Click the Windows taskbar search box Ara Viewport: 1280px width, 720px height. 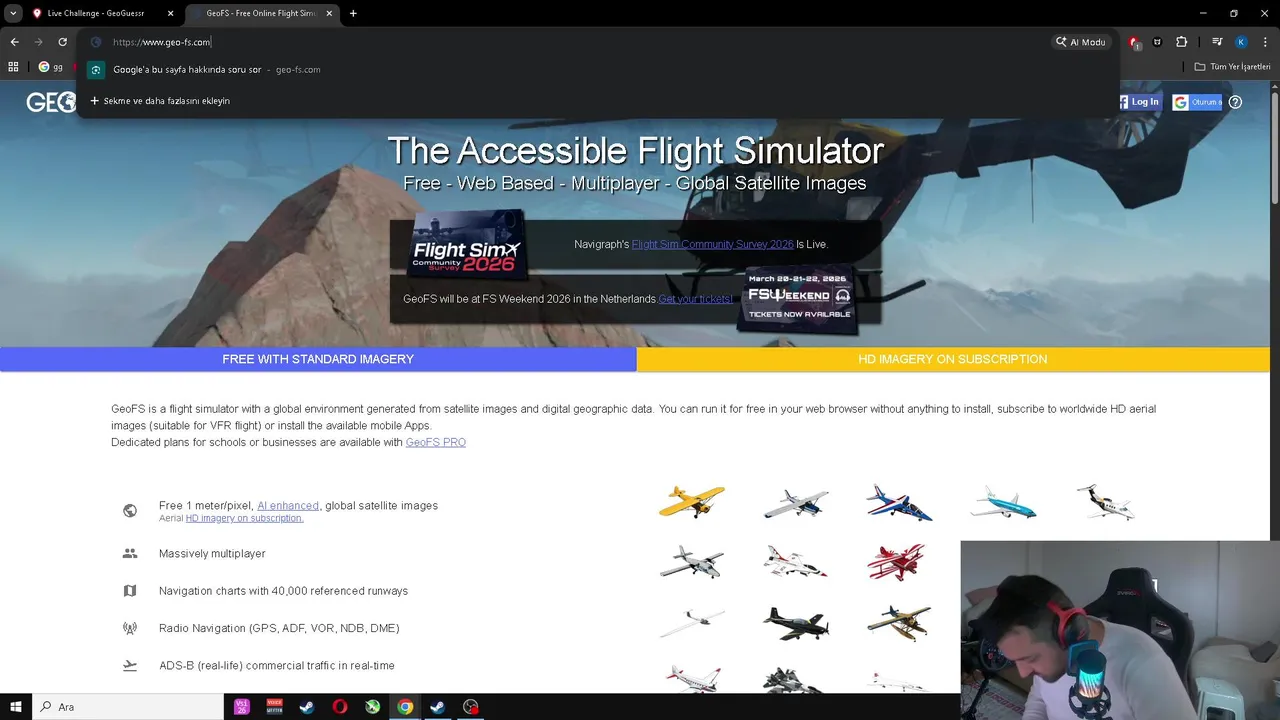(x=130, y=707)
